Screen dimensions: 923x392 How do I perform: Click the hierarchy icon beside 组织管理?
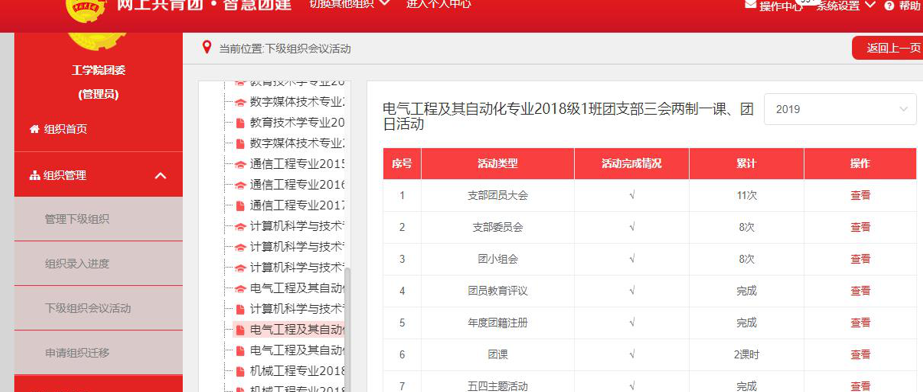click(35, 175)
